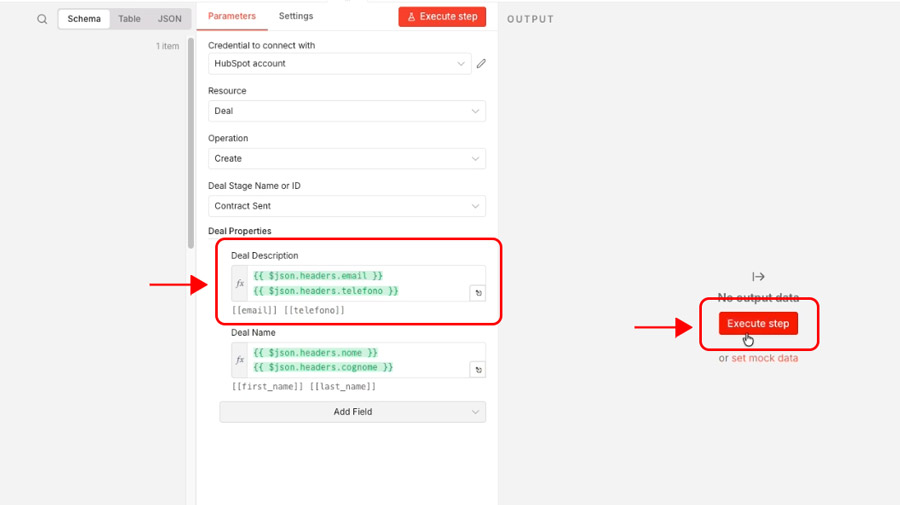Image resolution: width=900 pixels, height=505 pixels.
Task: Click Execute step in the output panel
Action: tap(758, 323)
